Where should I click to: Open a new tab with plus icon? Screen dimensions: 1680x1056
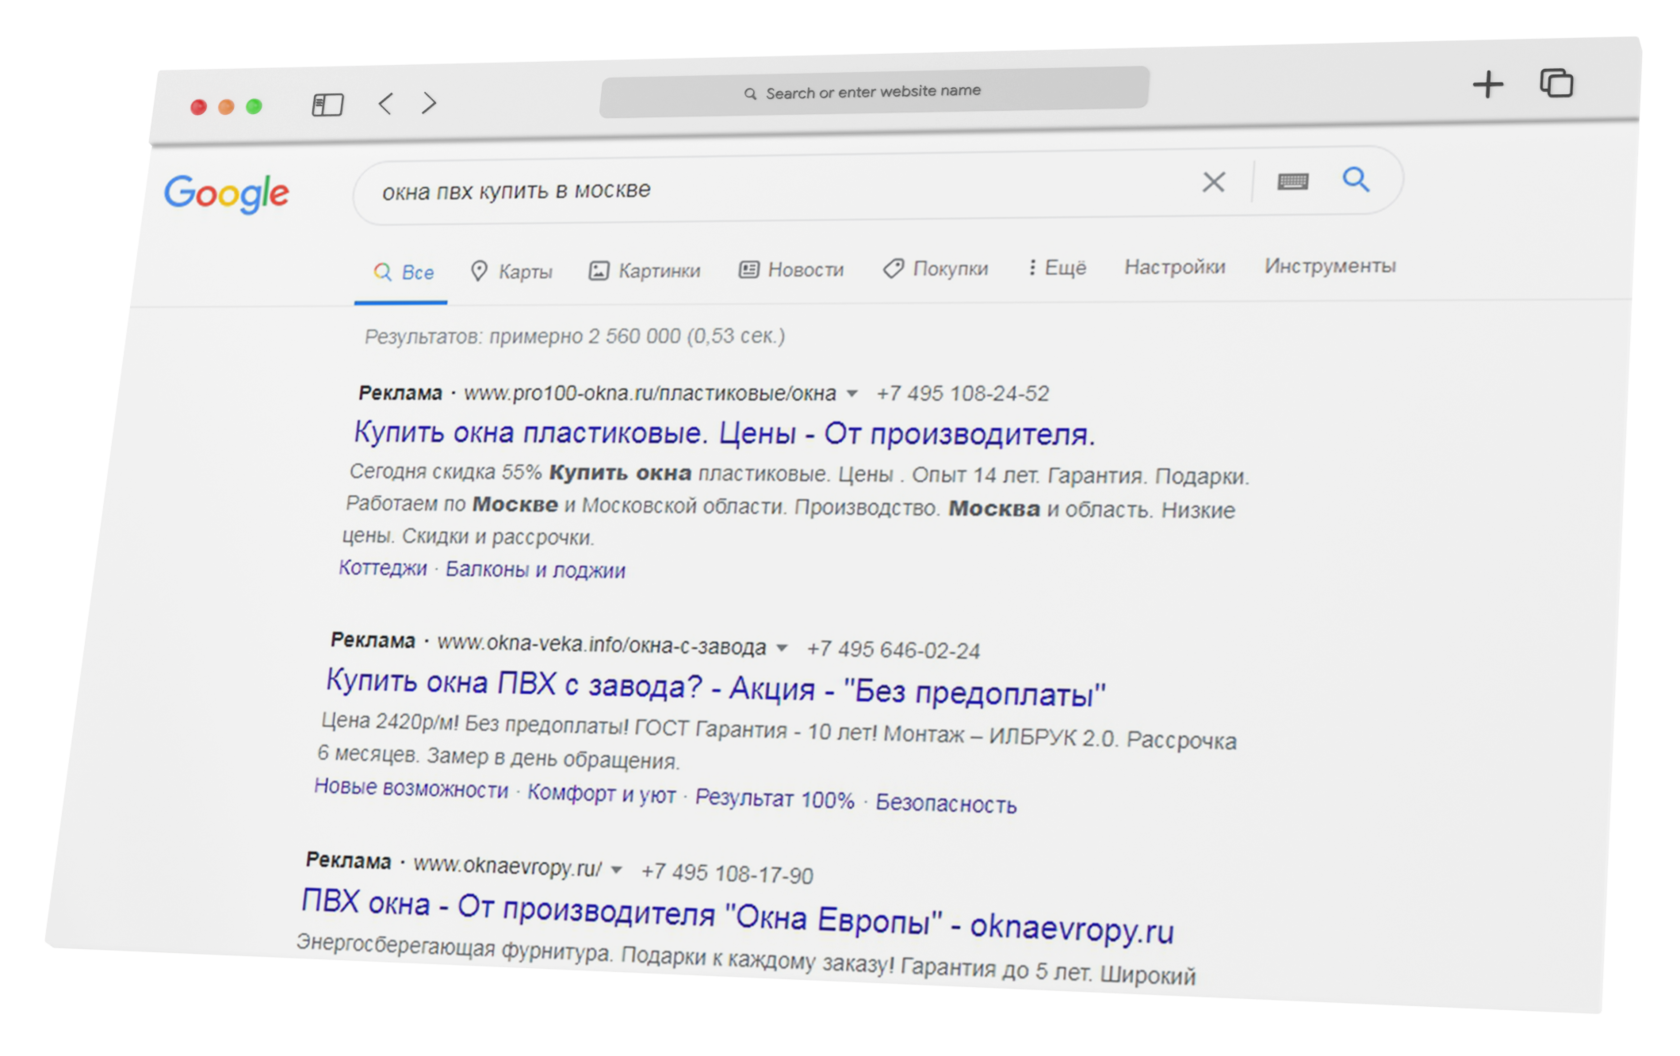(1488, 84)
